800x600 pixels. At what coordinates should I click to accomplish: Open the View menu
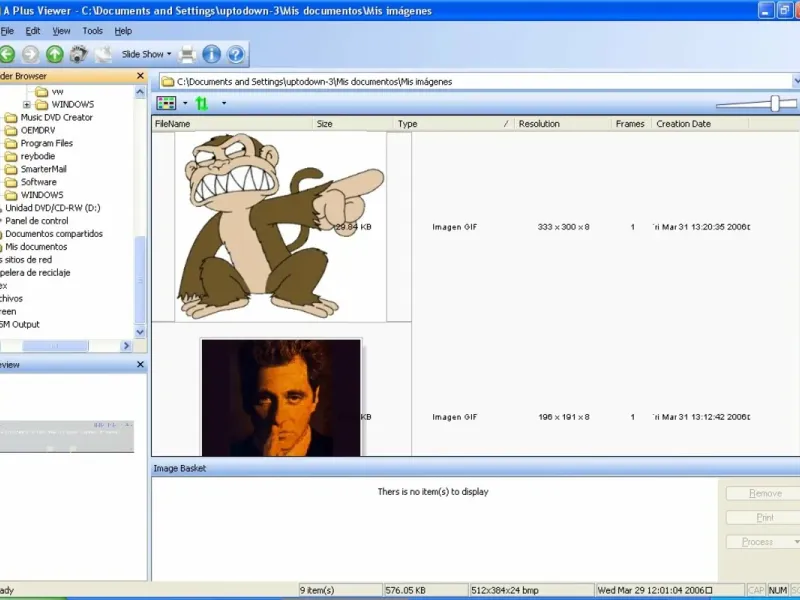[x=61, y=31]
